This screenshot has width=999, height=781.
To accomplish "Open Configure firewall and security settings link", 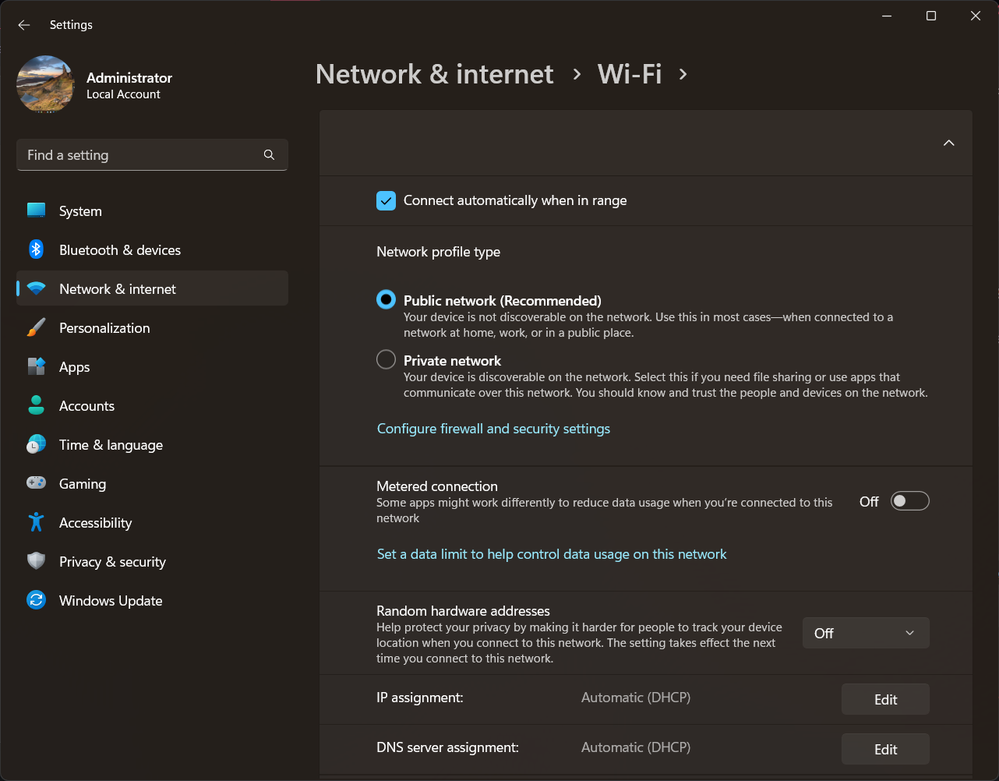I will (x=494, y=429).
